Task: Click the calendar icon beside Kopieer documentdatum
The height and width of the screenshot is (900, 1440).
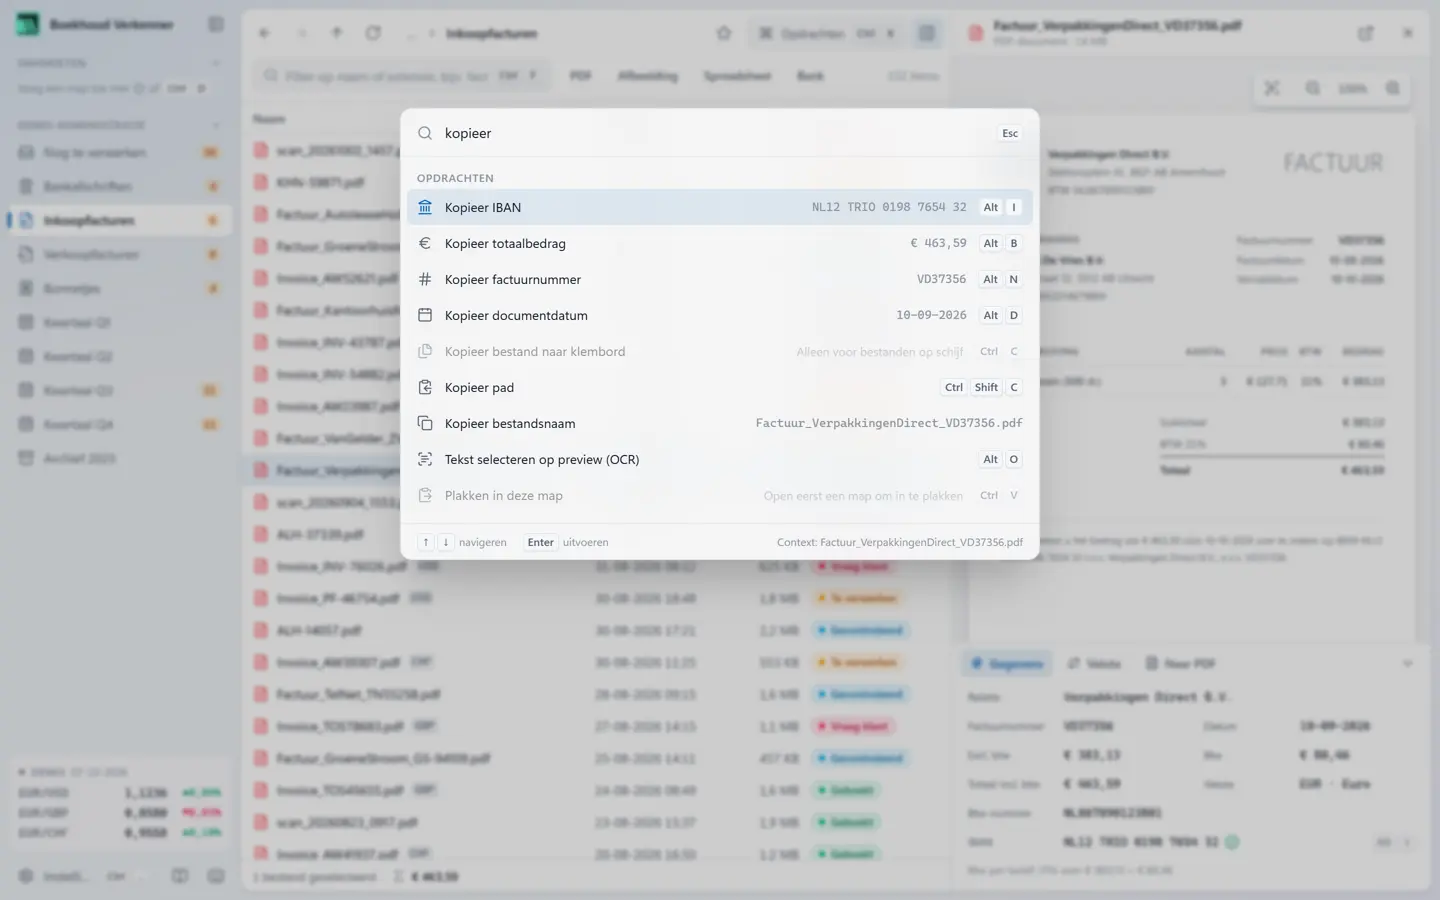Action: coord(425,315)
